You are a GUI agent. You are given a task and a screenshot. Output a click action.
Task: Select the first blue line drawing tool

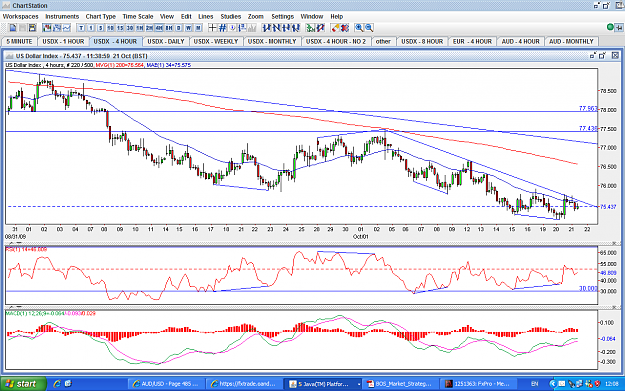(x=267, y=28)
